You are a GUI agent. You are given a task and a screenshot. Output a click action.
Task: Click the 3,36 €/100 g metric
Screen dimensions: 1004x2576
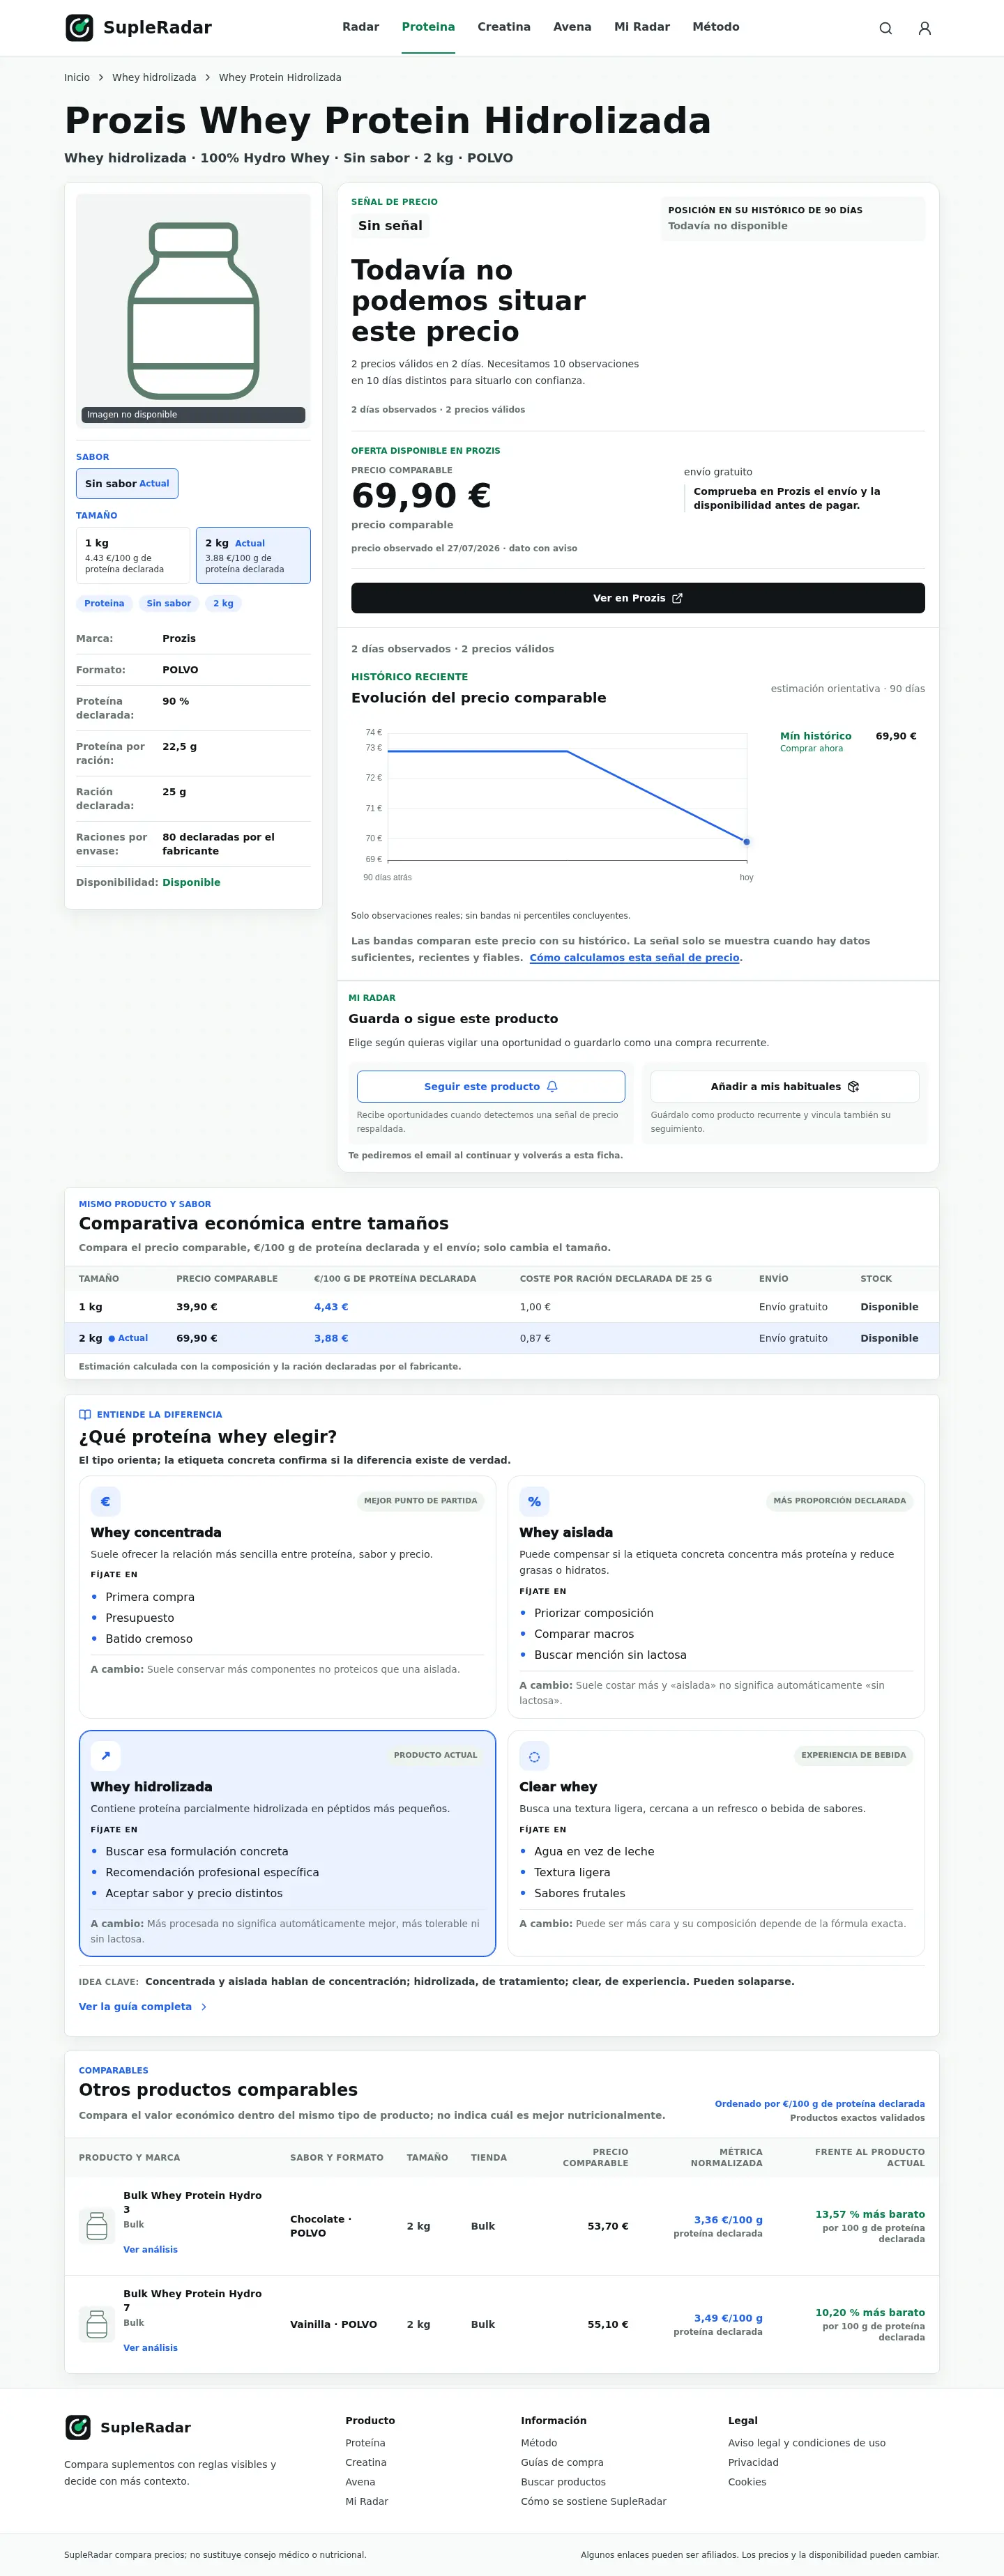(728, 2219)
